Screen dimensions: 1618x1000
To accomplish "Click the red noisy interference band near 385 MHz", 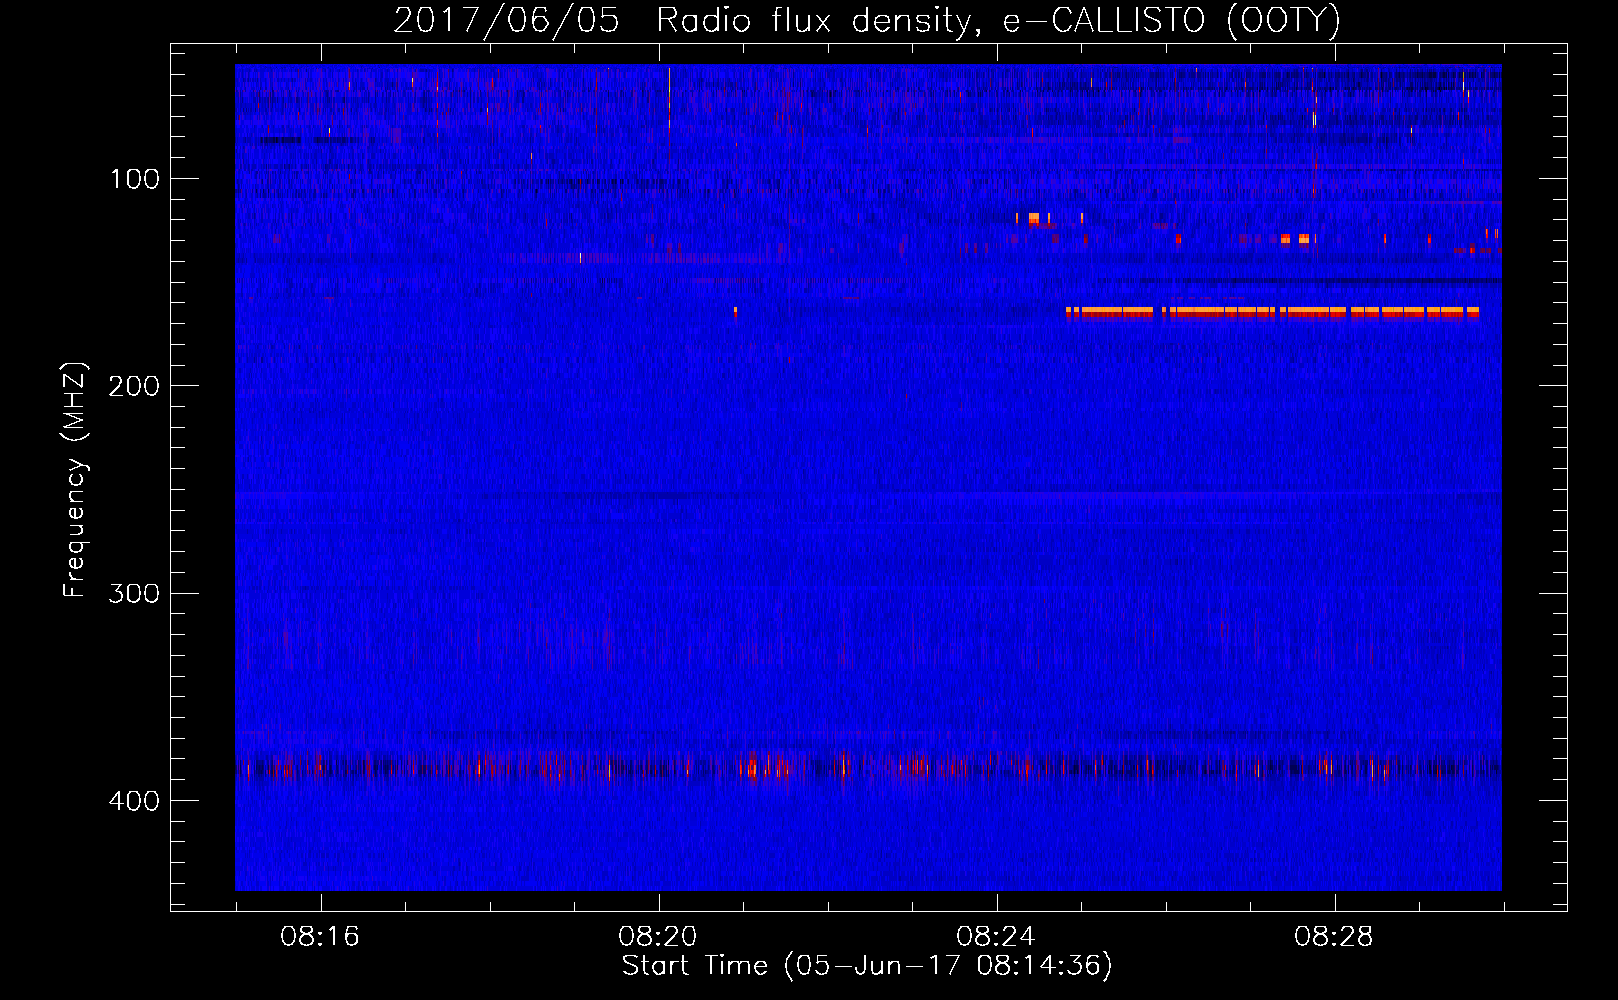I will pyautogui.click(x=868, y=768).
